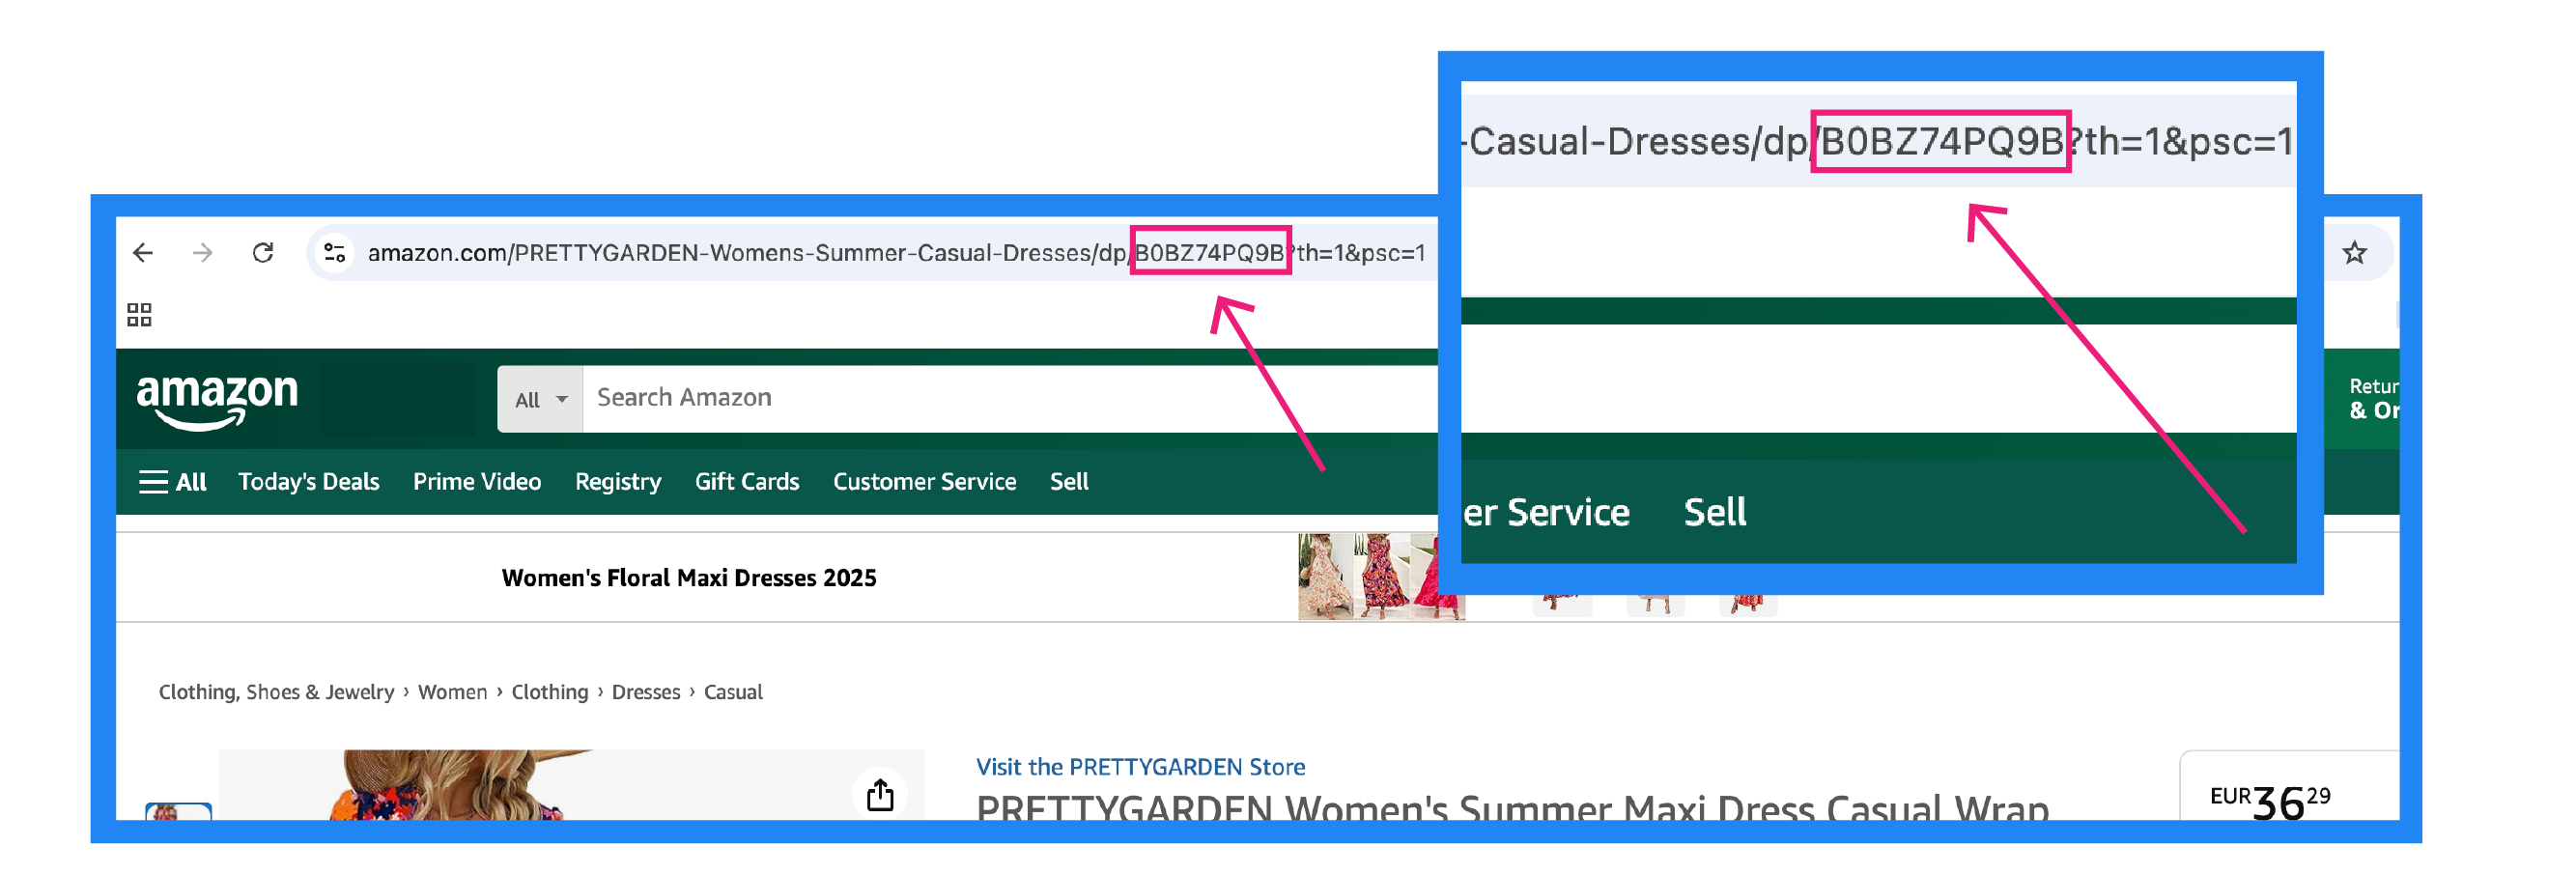Bookmark this page with the star icon
Screen dimensions: 2576x874
2354,253
